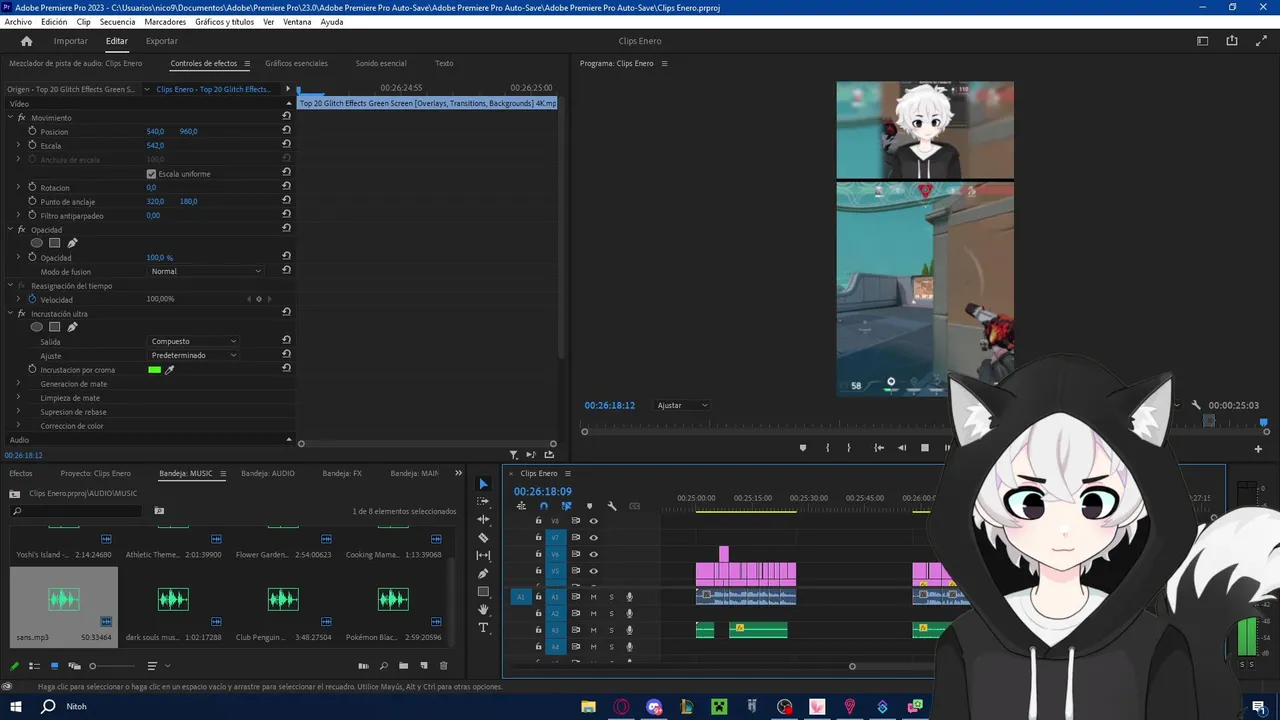Viewport: 1280px width, 720px height.
Task: Open Salida dropdown showing Compuesto
Action: [x=194, y=341]
